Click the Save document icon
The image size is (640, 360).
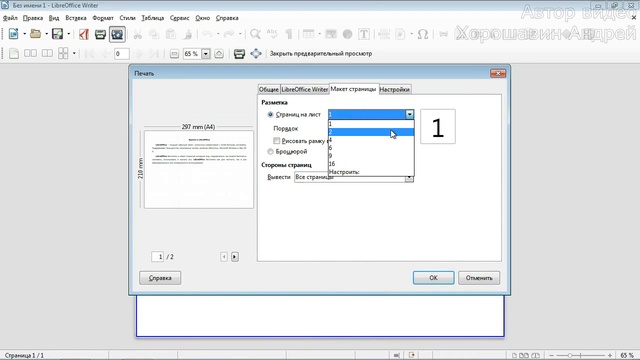tap(58, 34)
